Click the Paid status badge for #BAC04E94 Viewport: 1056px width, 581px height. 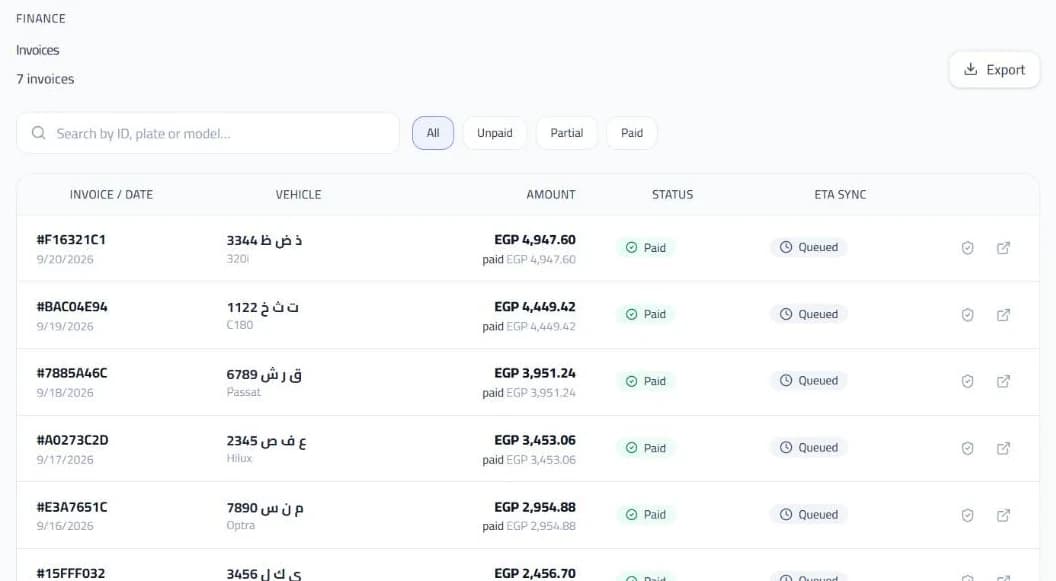click(646, 314)
